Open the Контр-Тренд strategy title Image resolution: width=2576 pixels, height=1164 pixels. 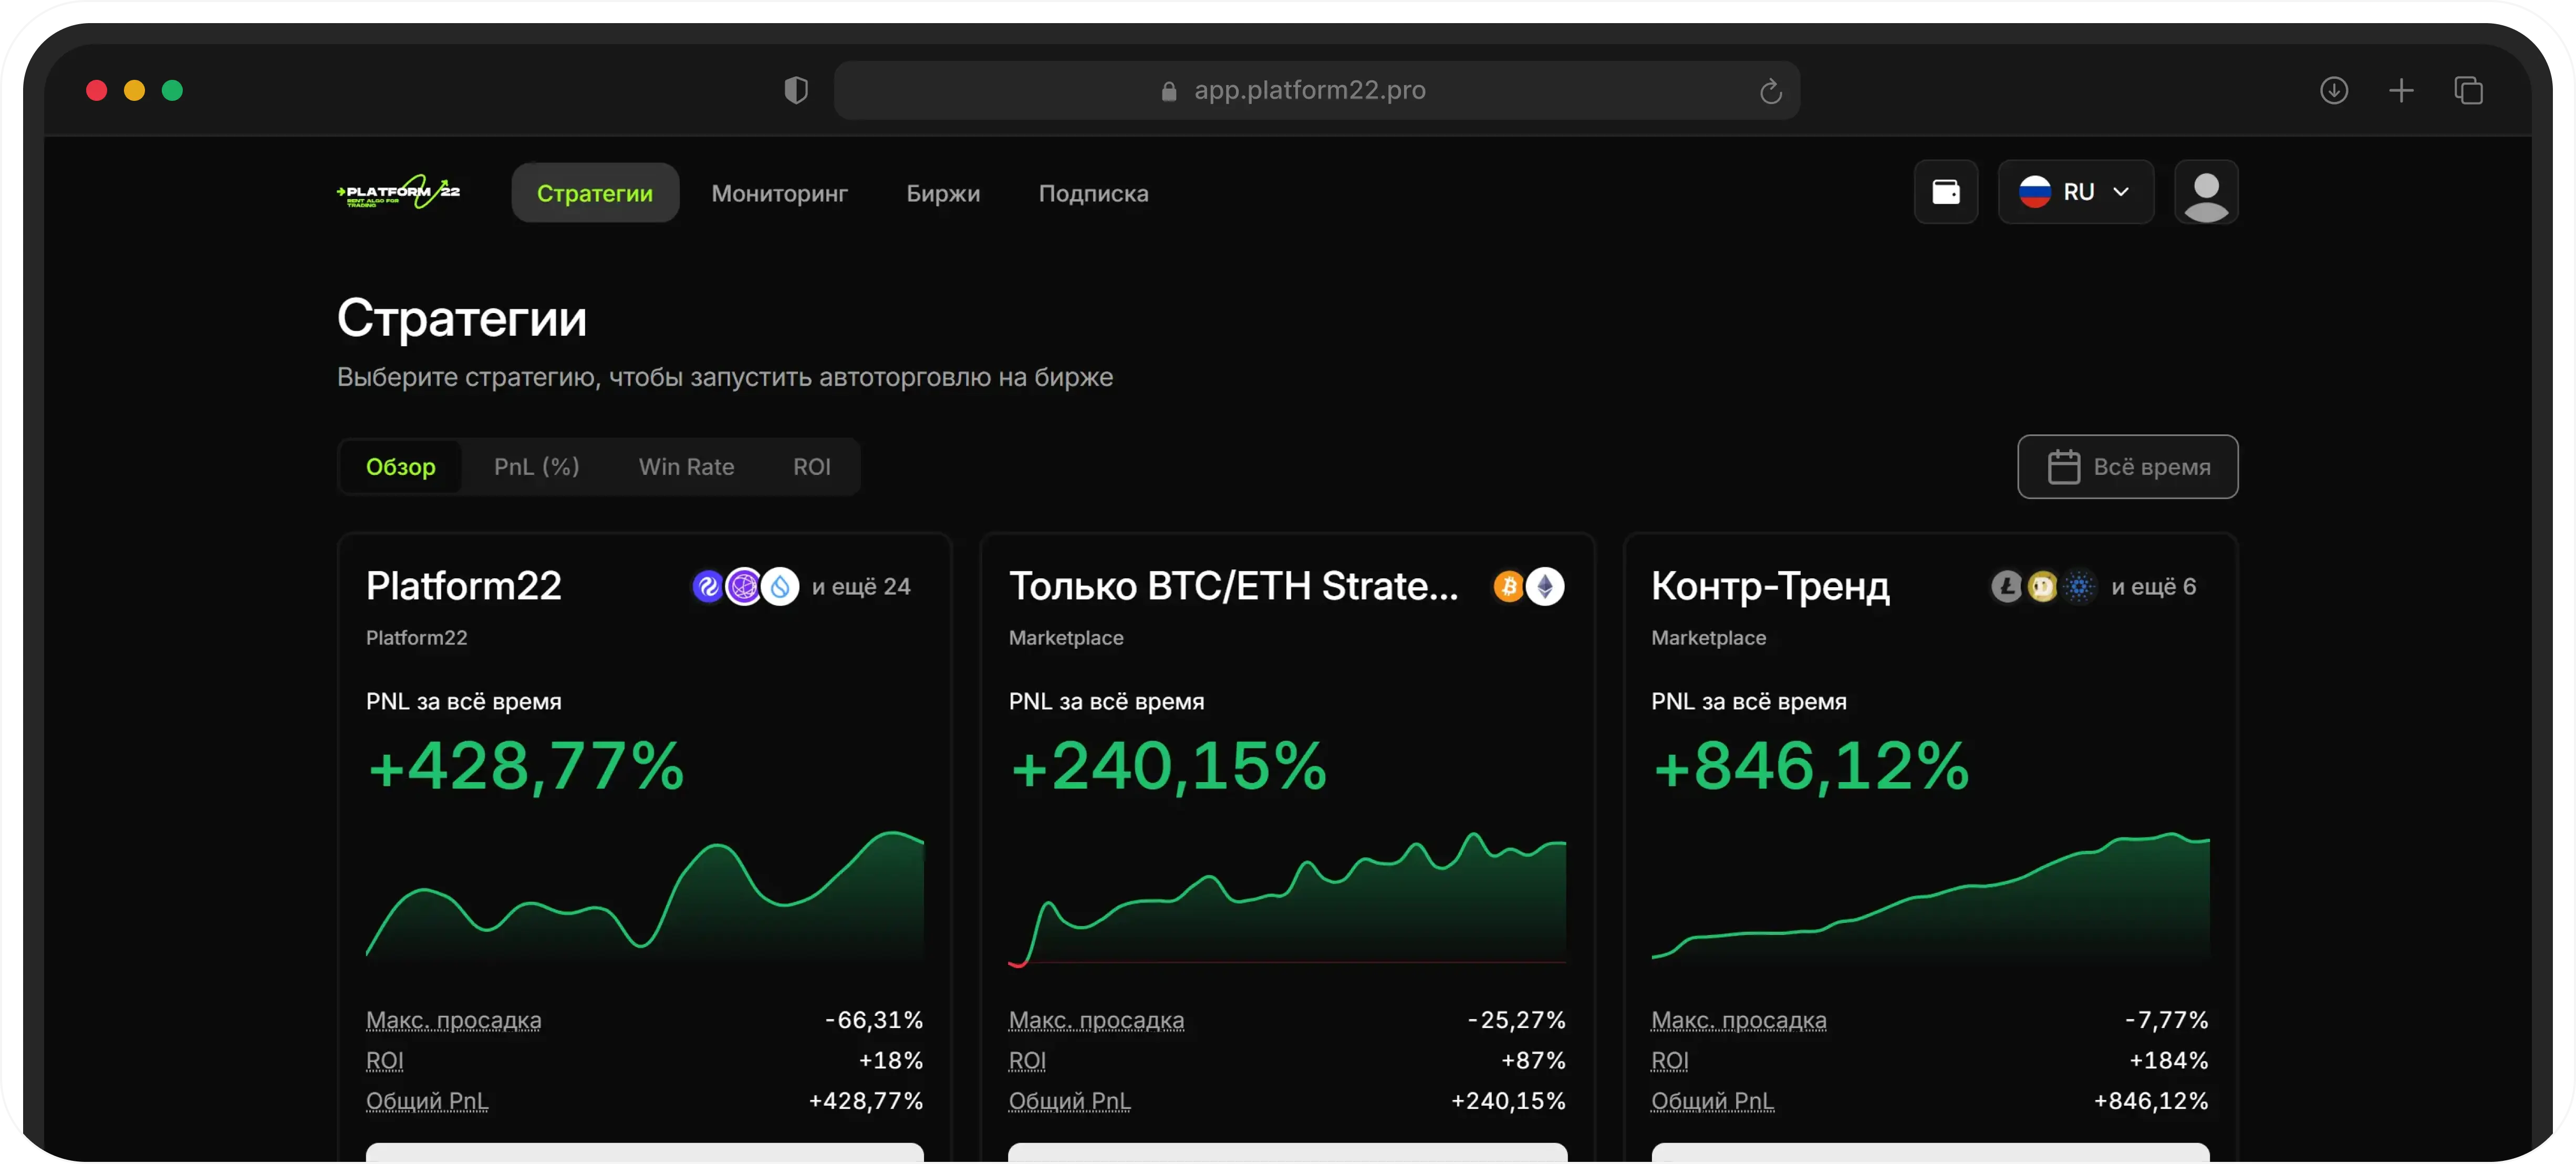click(x=1770, y=586)
